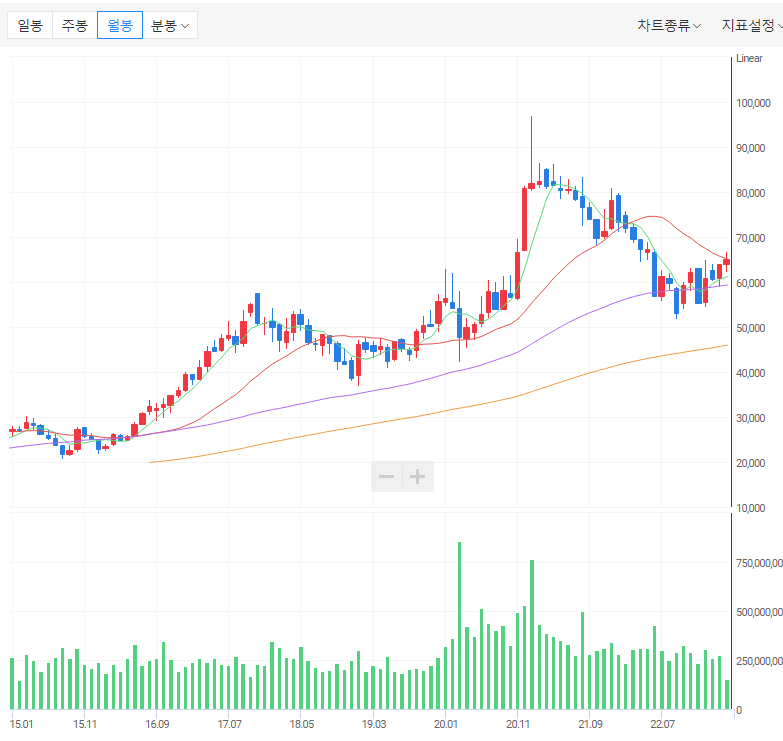Click the last volume bar at the right edge

(x=727, y=695)
